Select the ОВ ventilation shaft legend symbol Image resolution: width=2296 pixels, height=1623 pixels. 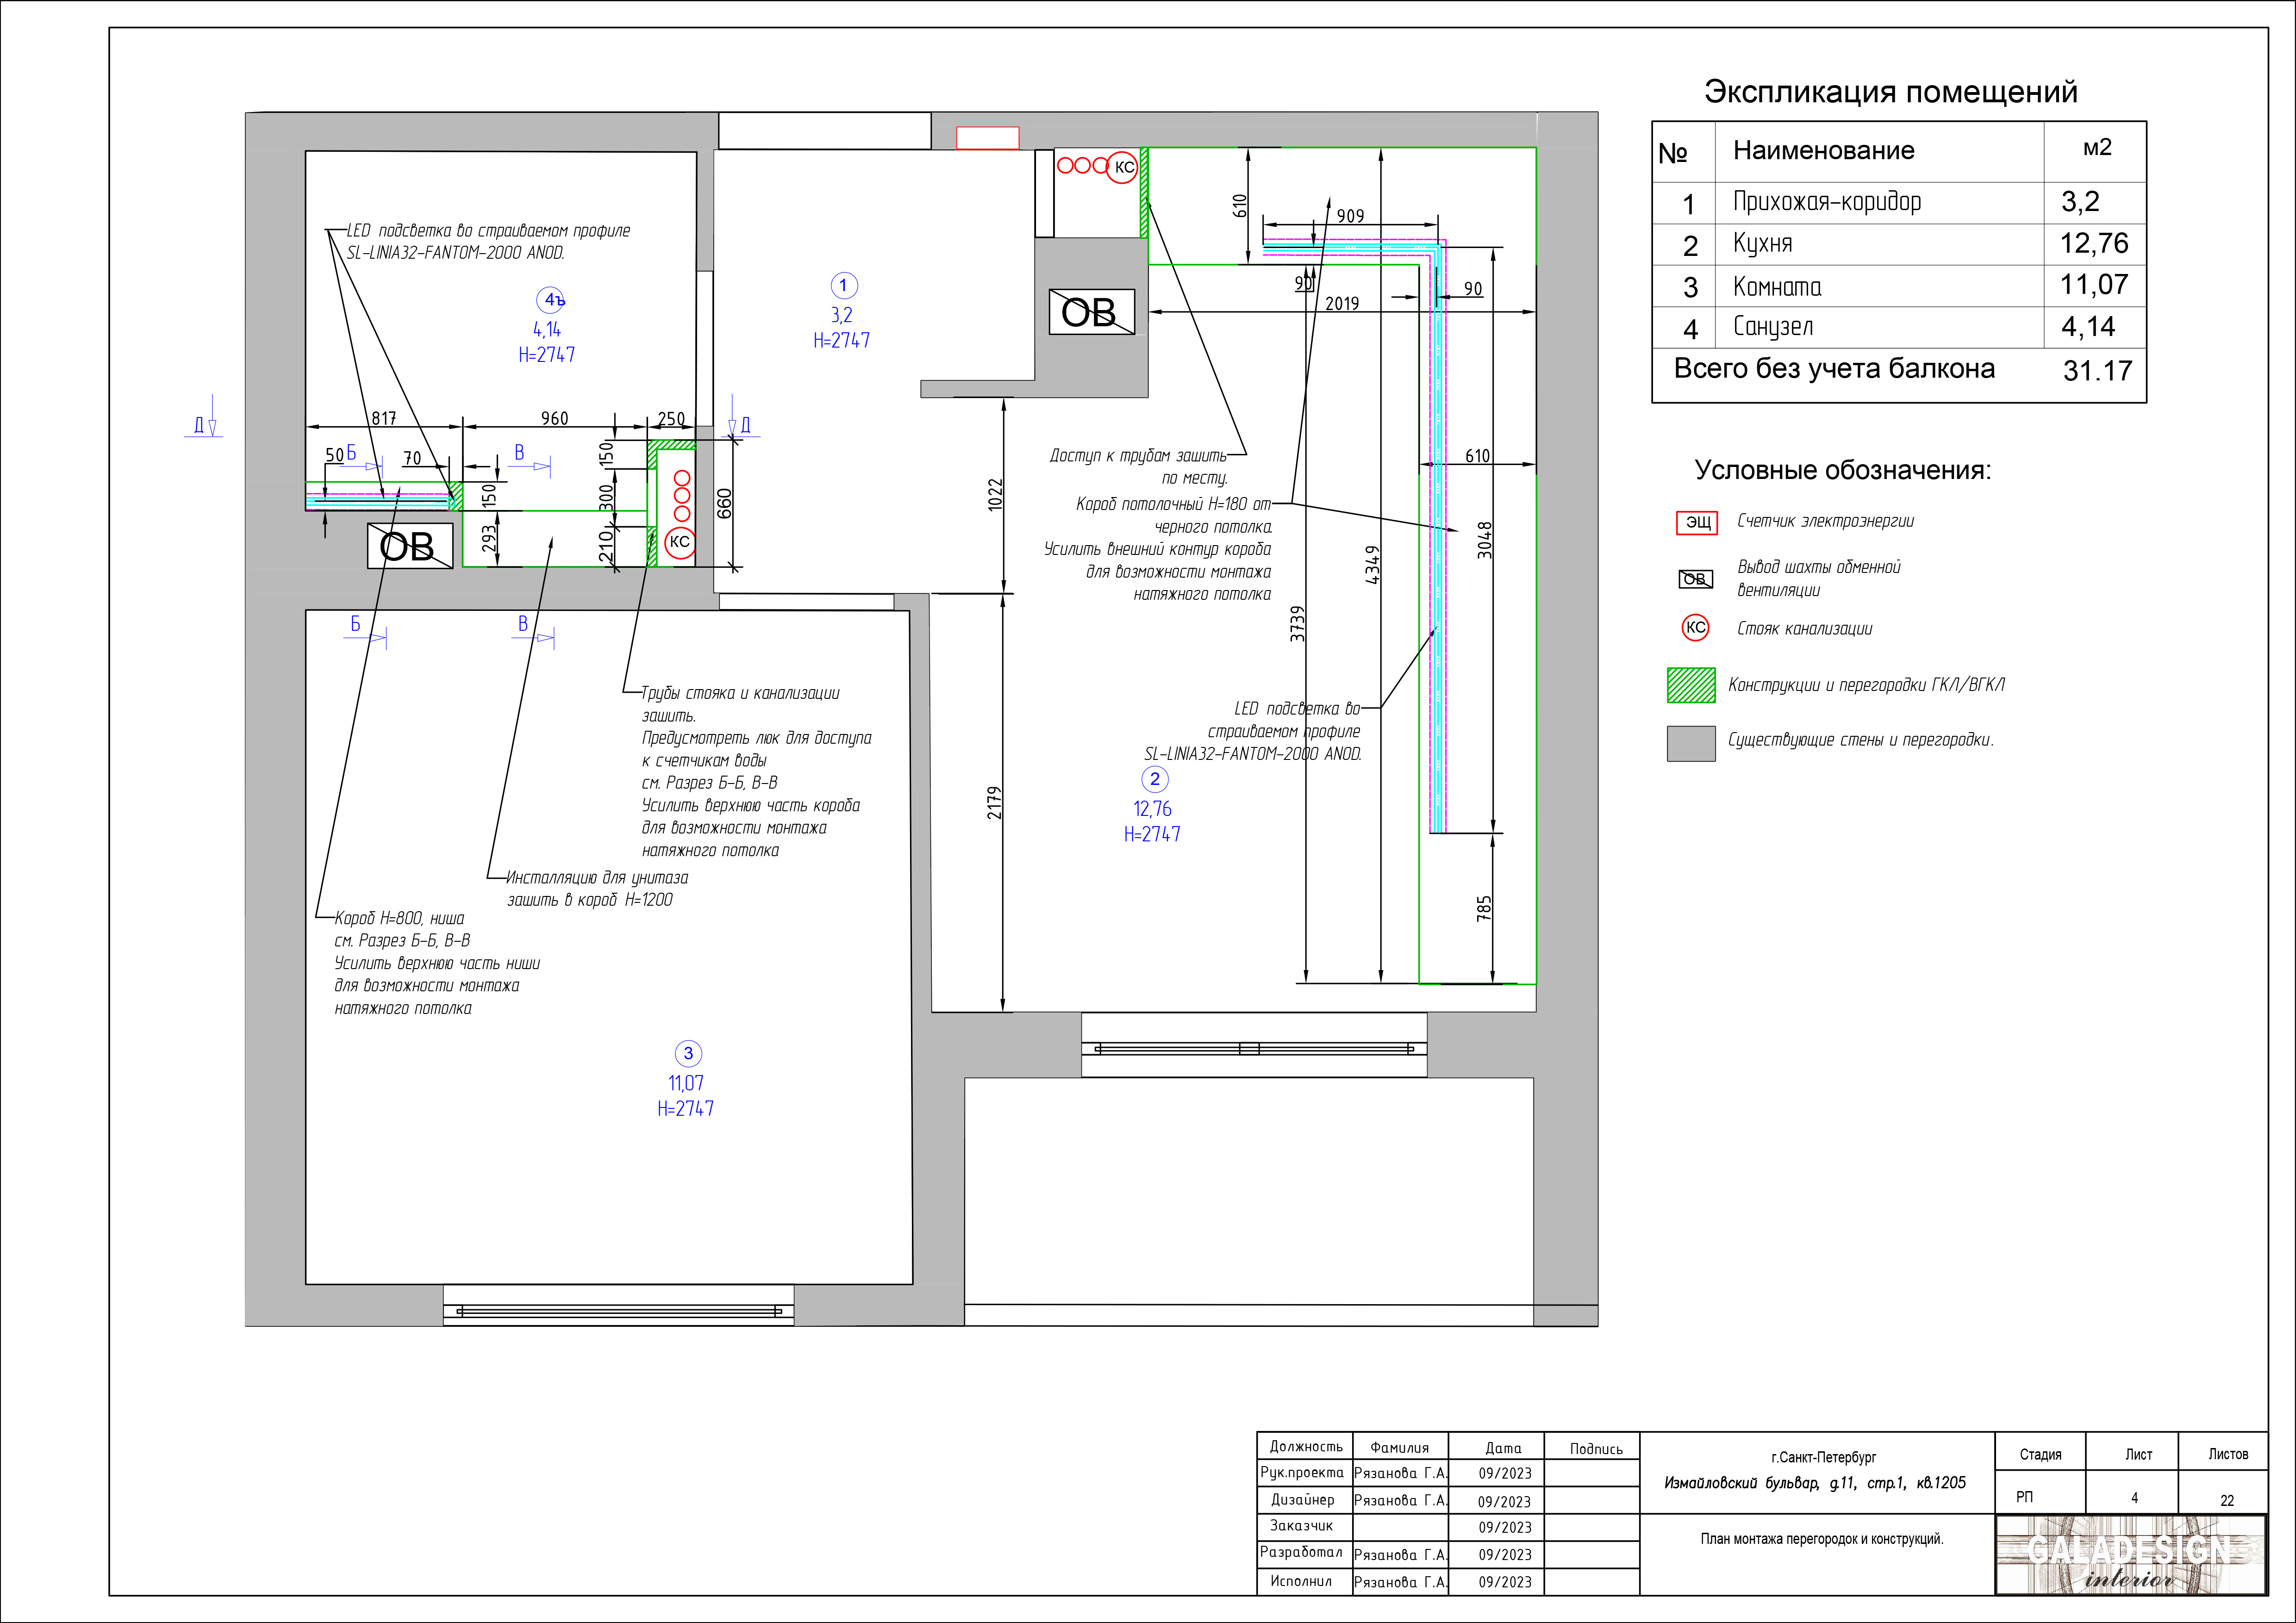(1695, 579)
